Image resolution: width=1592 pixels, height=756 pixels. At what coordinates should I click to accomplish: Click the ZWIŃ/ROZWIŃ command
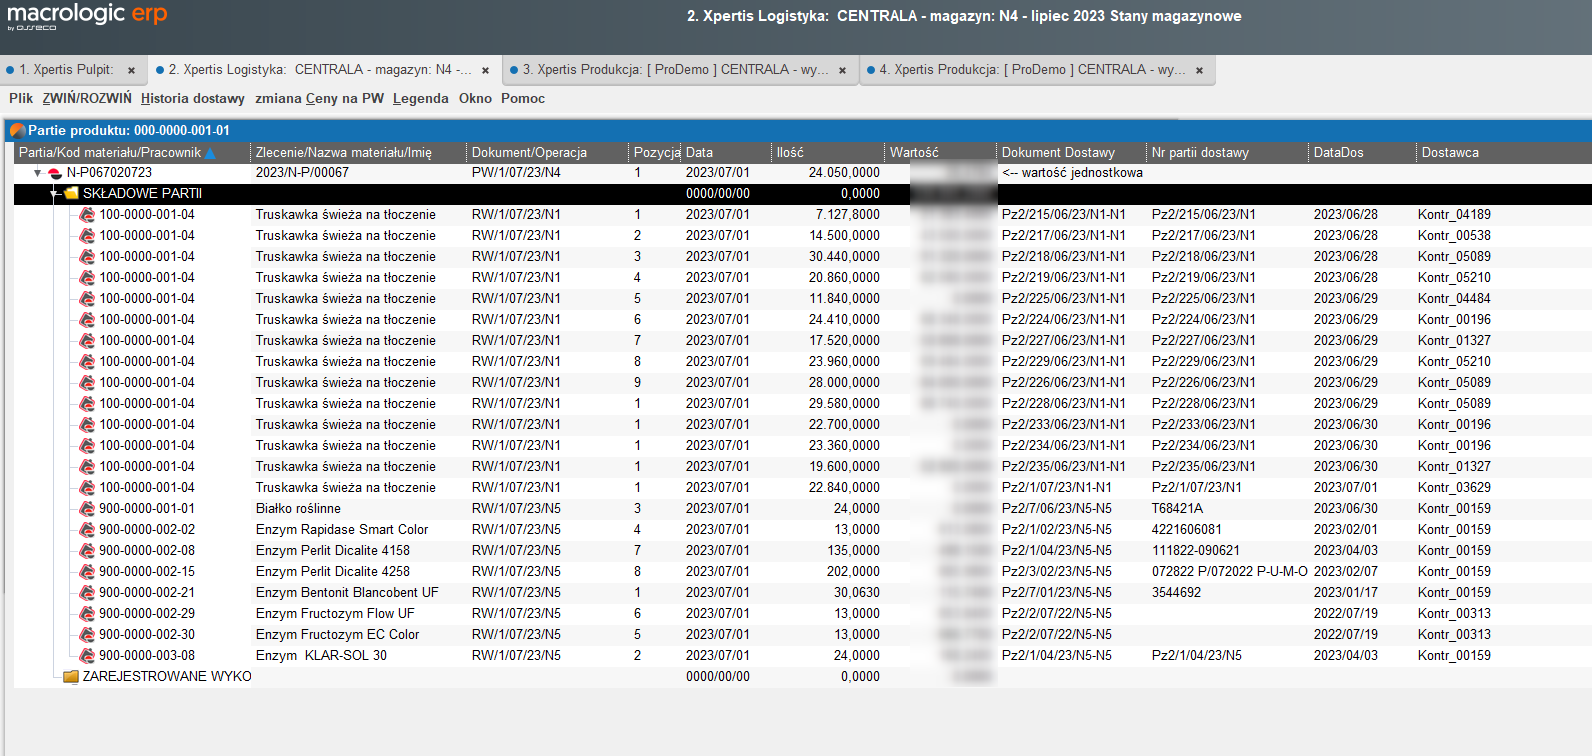87,98
